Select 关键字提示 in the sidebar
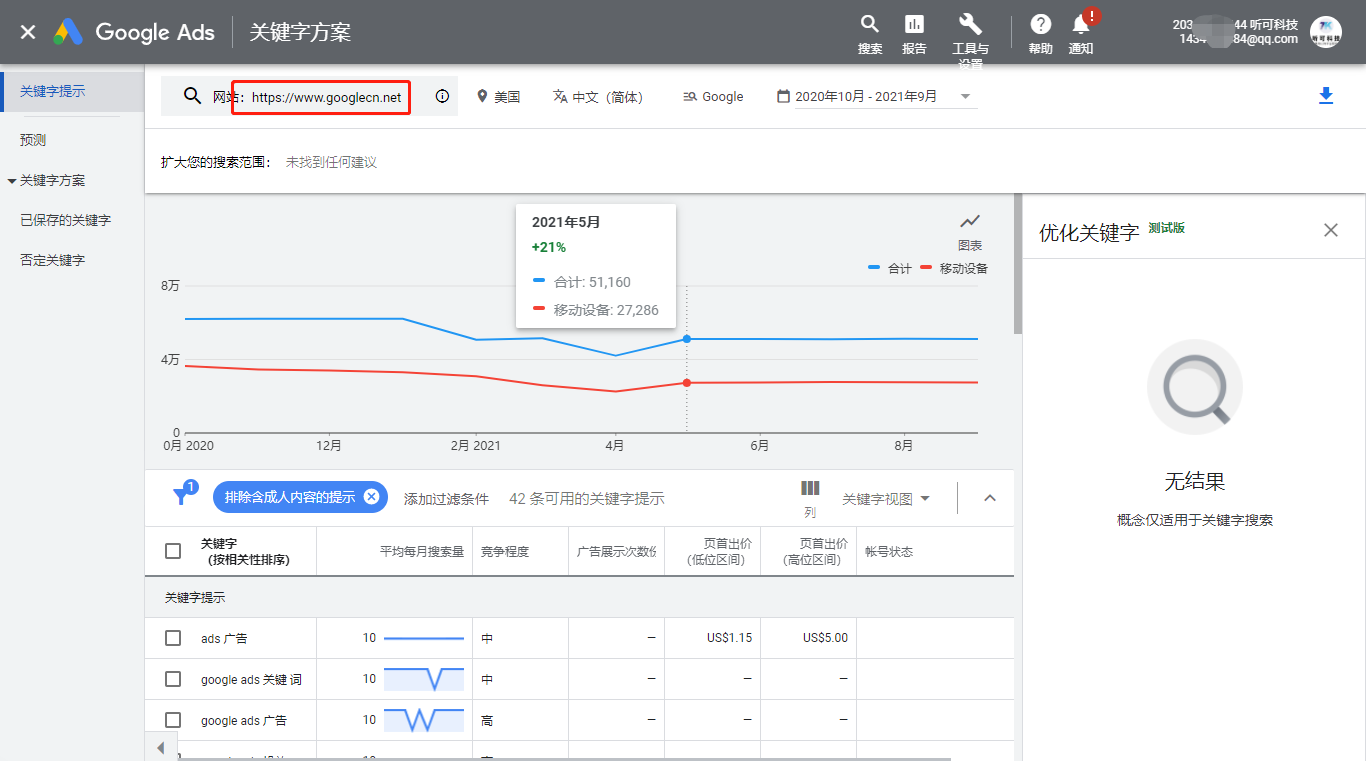 [72, 91]
